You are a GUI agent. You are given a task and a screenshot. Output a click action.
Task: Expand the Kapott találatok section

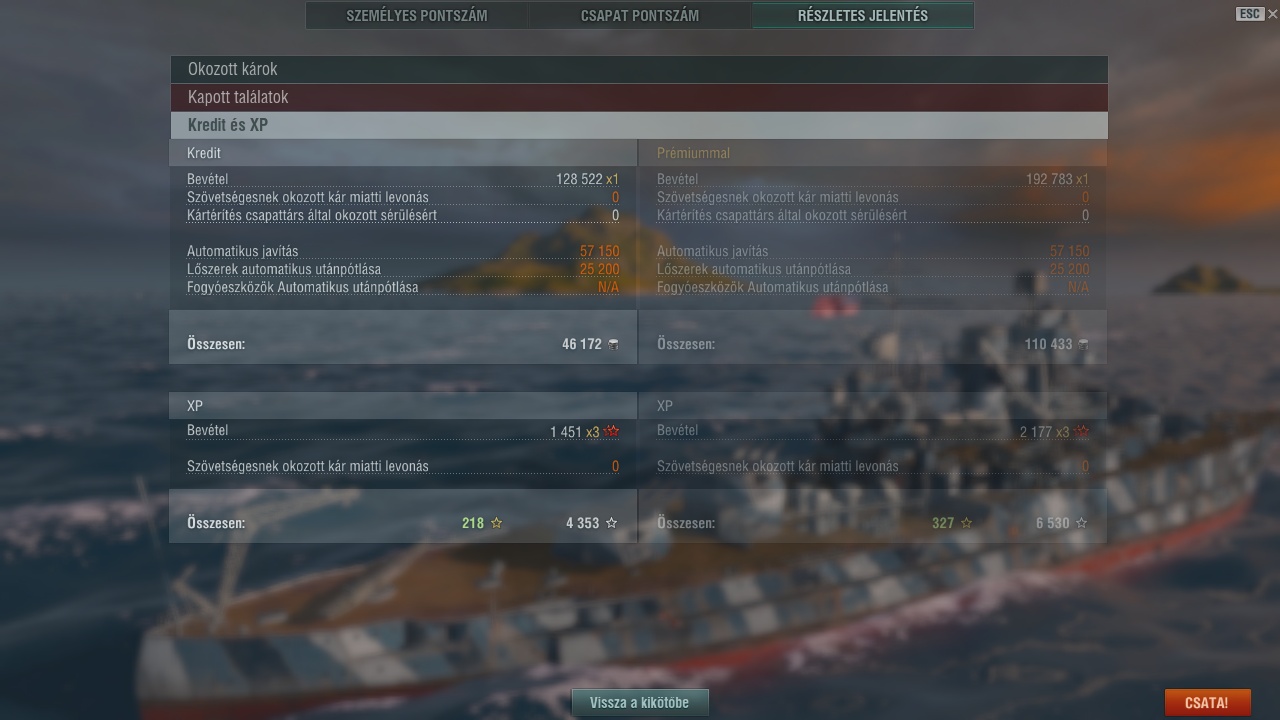click(639, 97)
